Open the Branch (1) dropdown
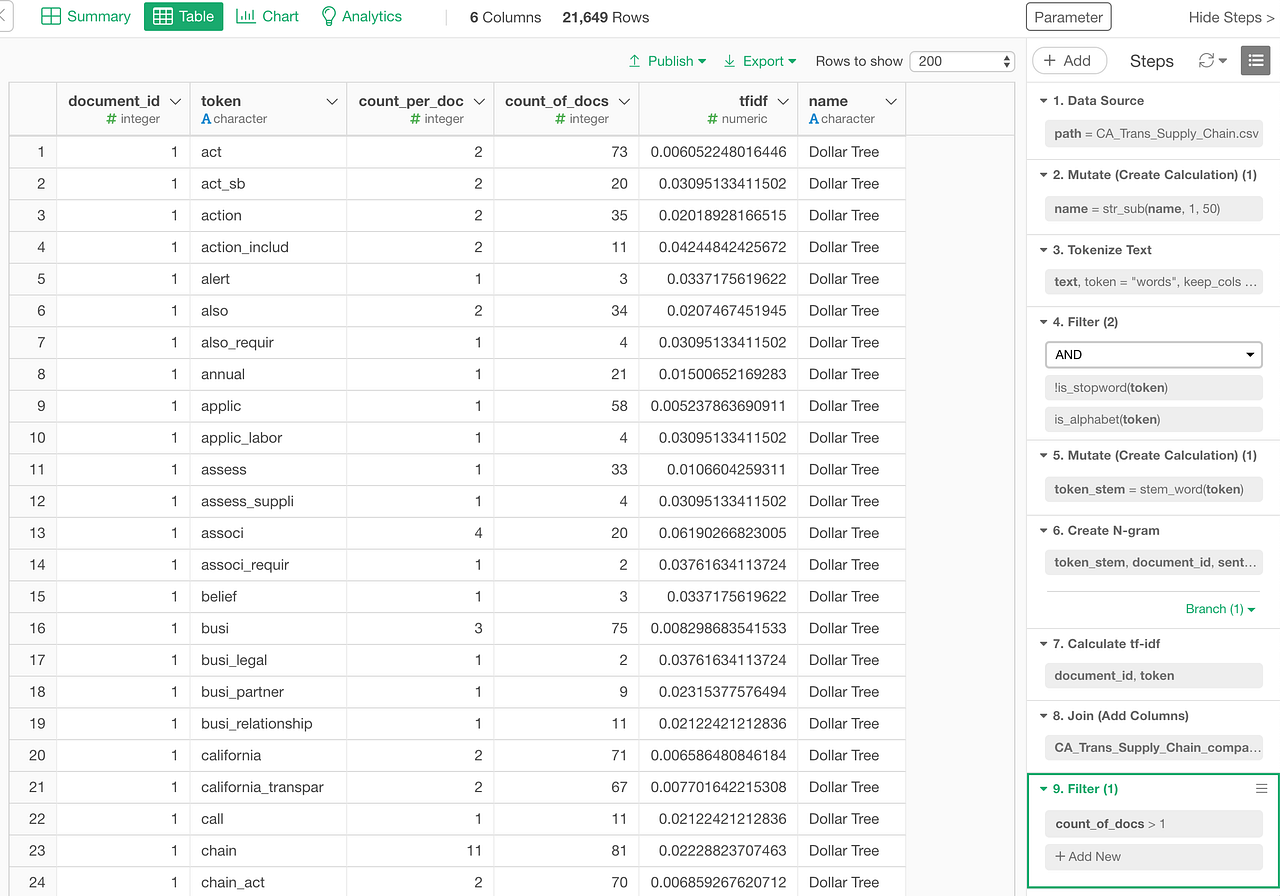Image resolution: width=1280 pixels, height=896 pixels. 1220,608
